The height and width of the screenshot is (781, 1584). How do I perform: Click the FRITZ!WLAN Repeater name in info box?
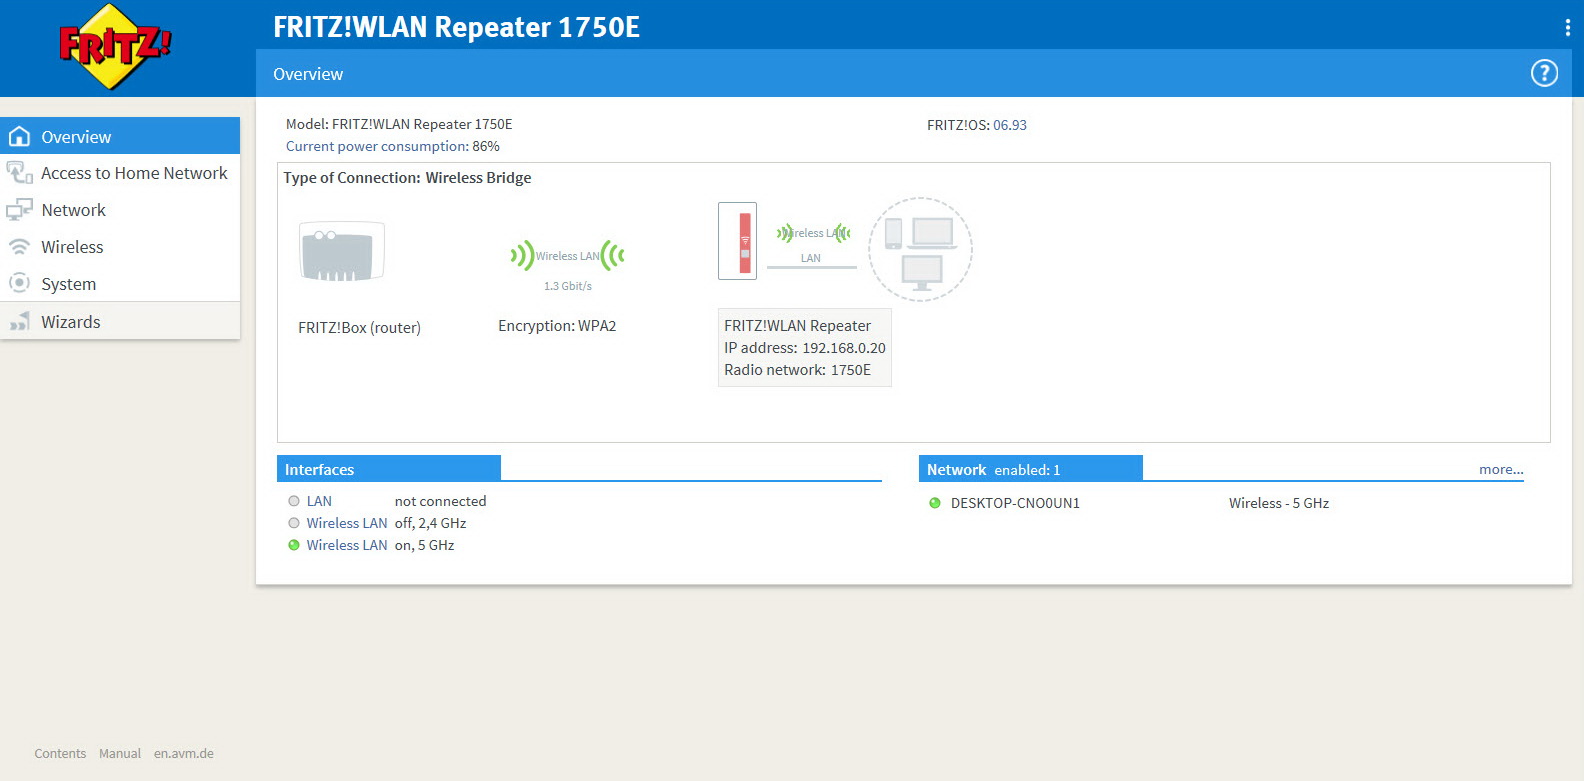click(798, 326)
